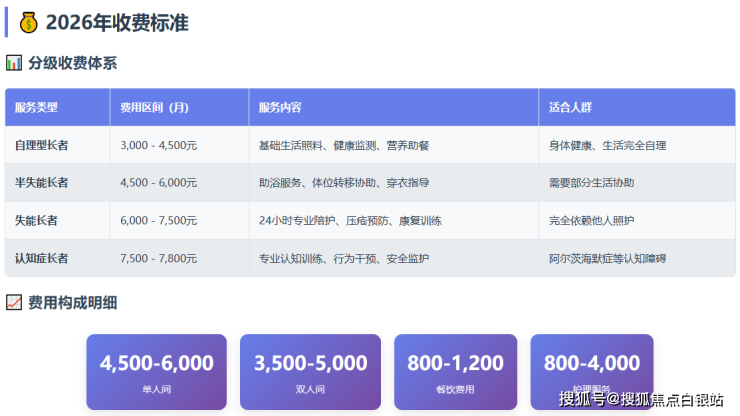Click the 适合人群 column header
This screenshot has width=740, height=416.
click(x=570, y=107)
